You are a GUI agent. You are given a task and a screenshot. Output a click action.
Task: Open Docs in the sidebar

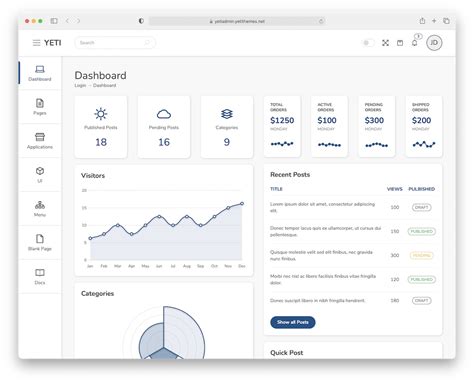tap(40, 277)
